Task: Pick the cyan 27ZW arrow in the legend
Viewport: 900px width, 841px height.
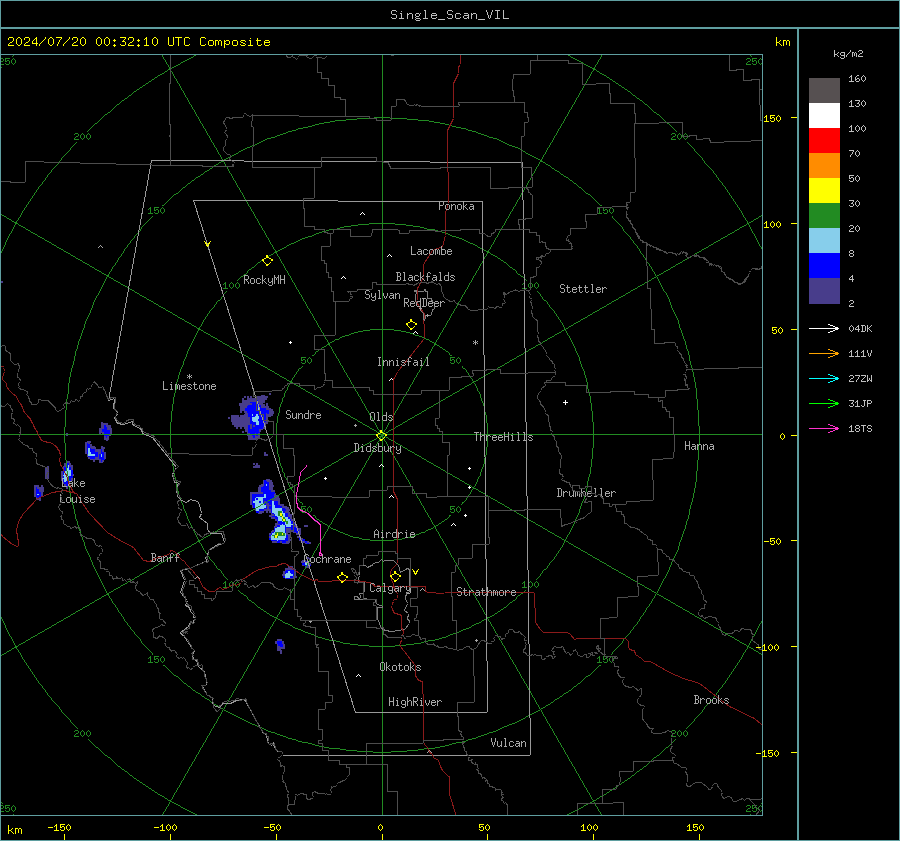Action: [x=824, y=378]
